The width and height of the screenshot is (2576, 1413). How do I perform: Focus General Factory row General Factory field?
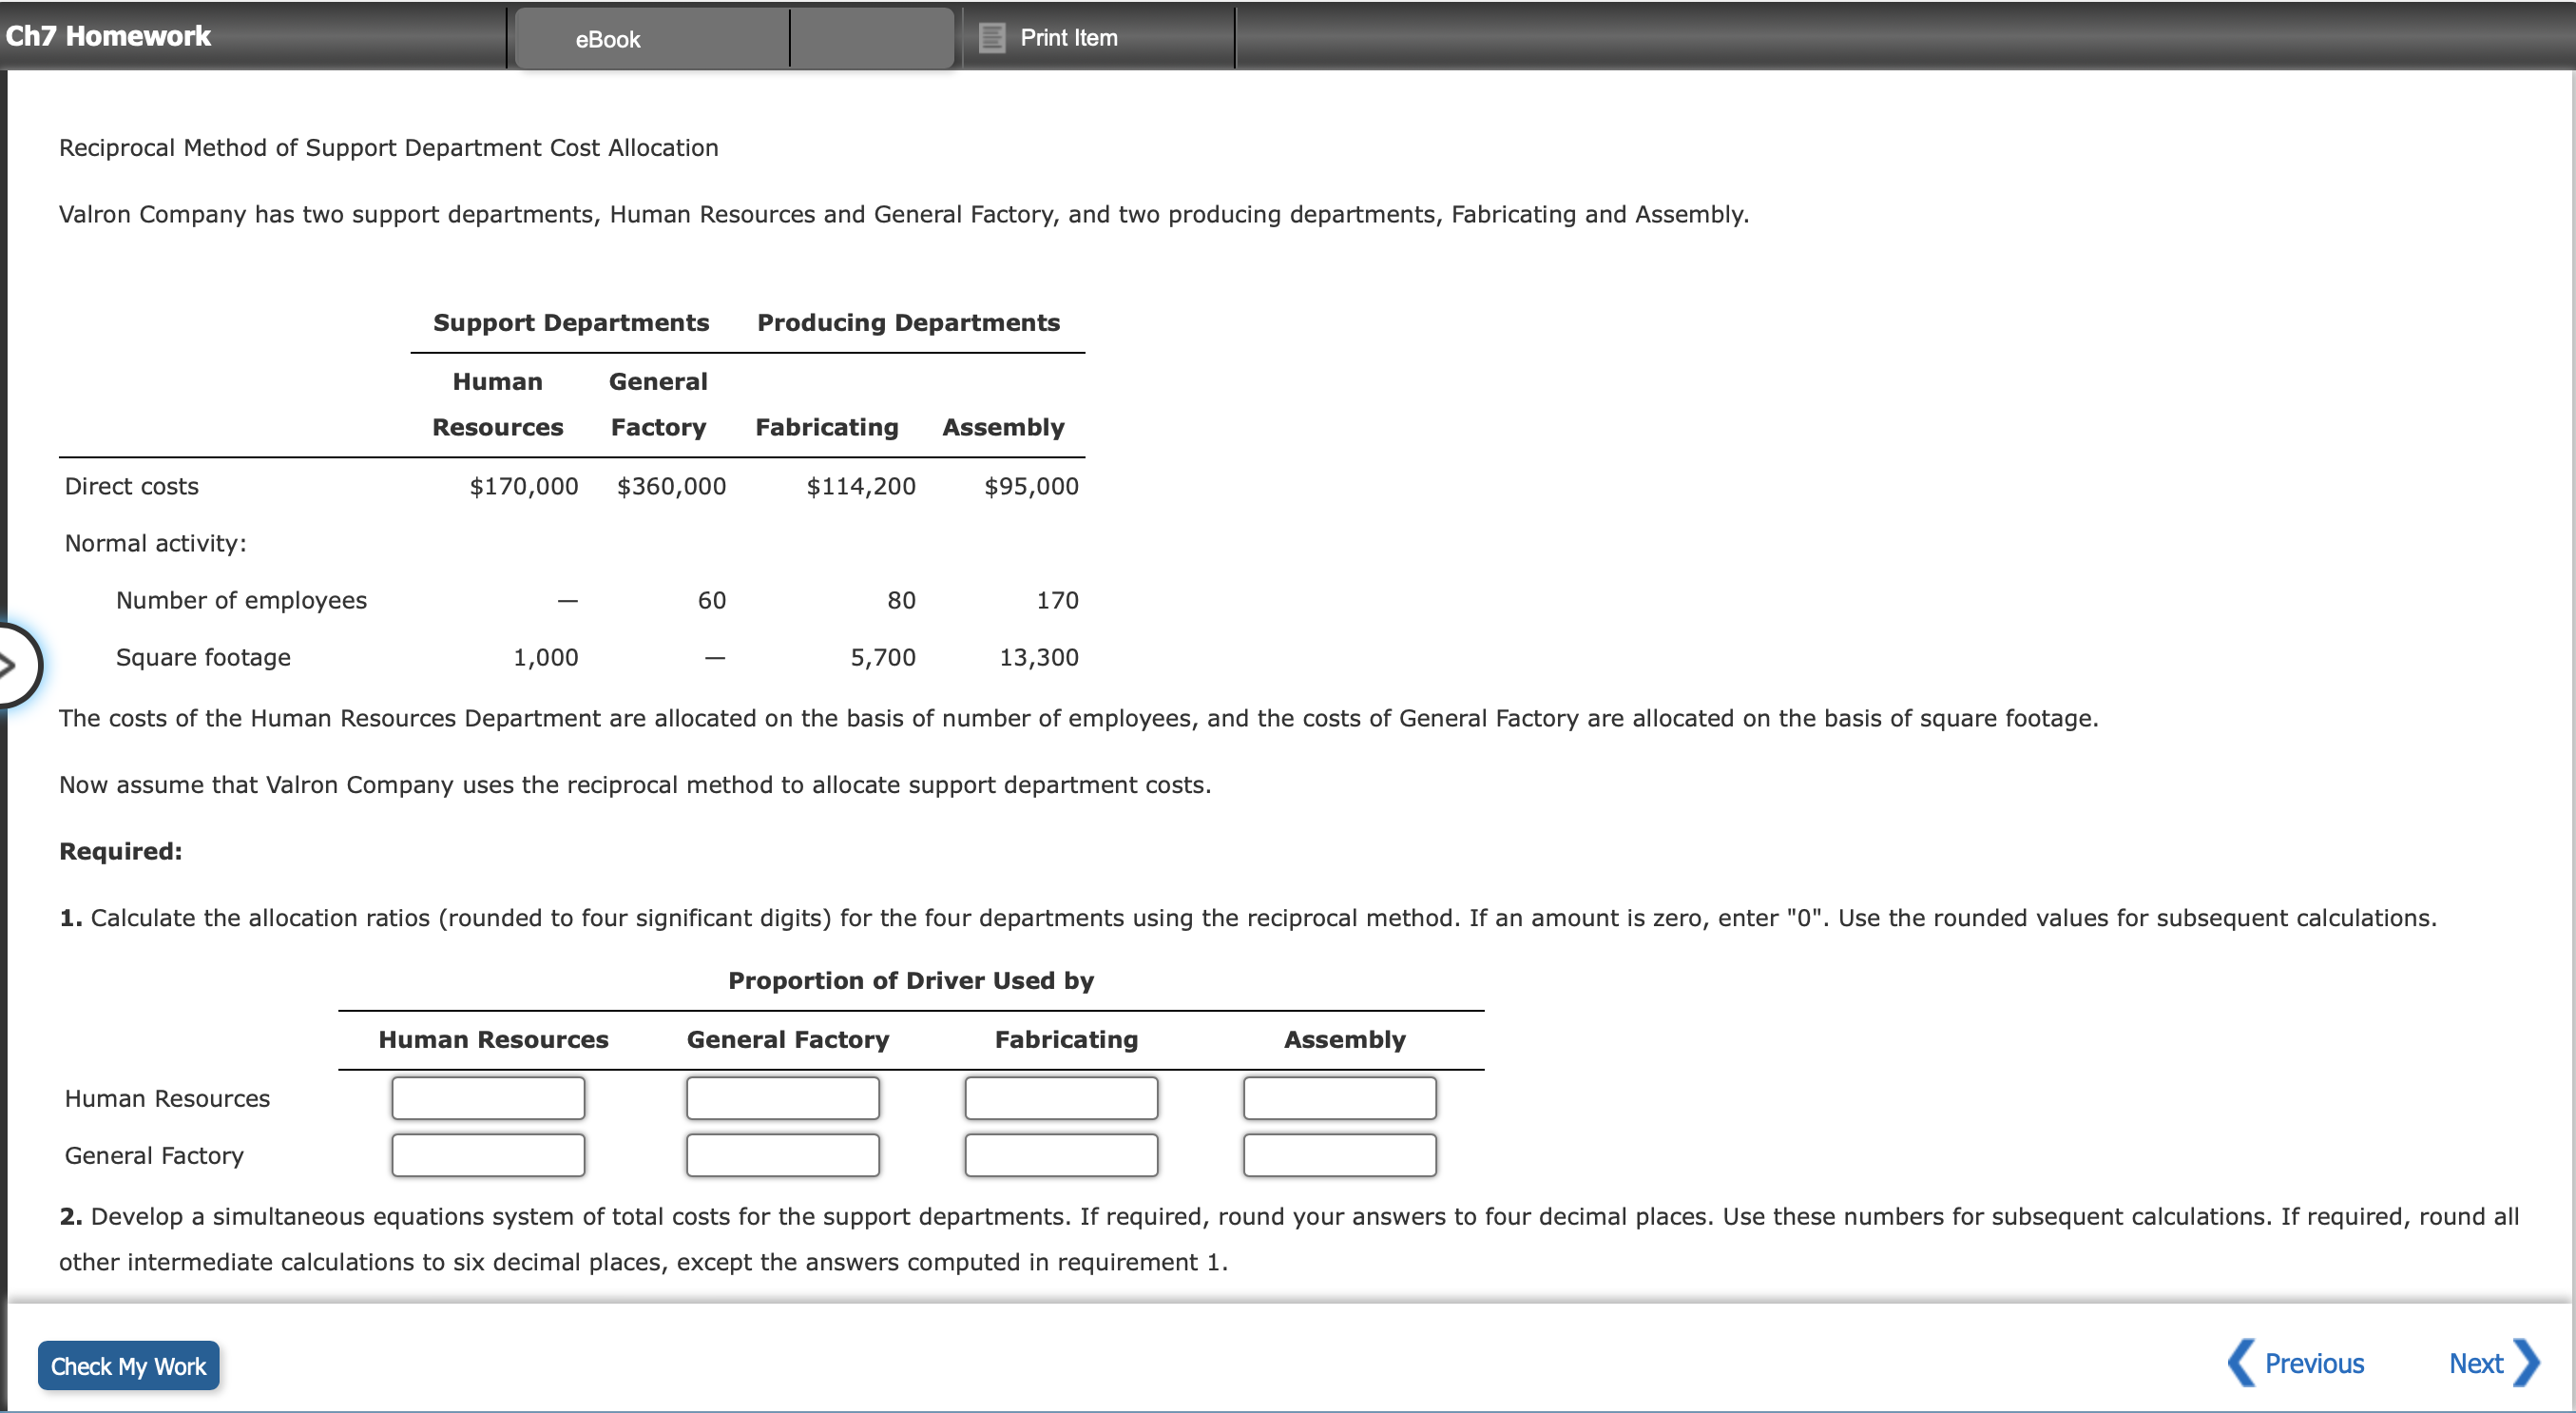(783, 1155)
